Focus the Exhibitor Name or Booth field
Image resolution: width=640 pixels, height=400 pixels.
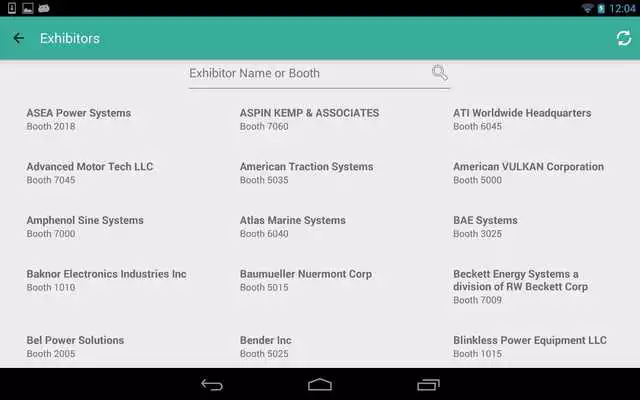pyautogui.click(x=319, y=74)
